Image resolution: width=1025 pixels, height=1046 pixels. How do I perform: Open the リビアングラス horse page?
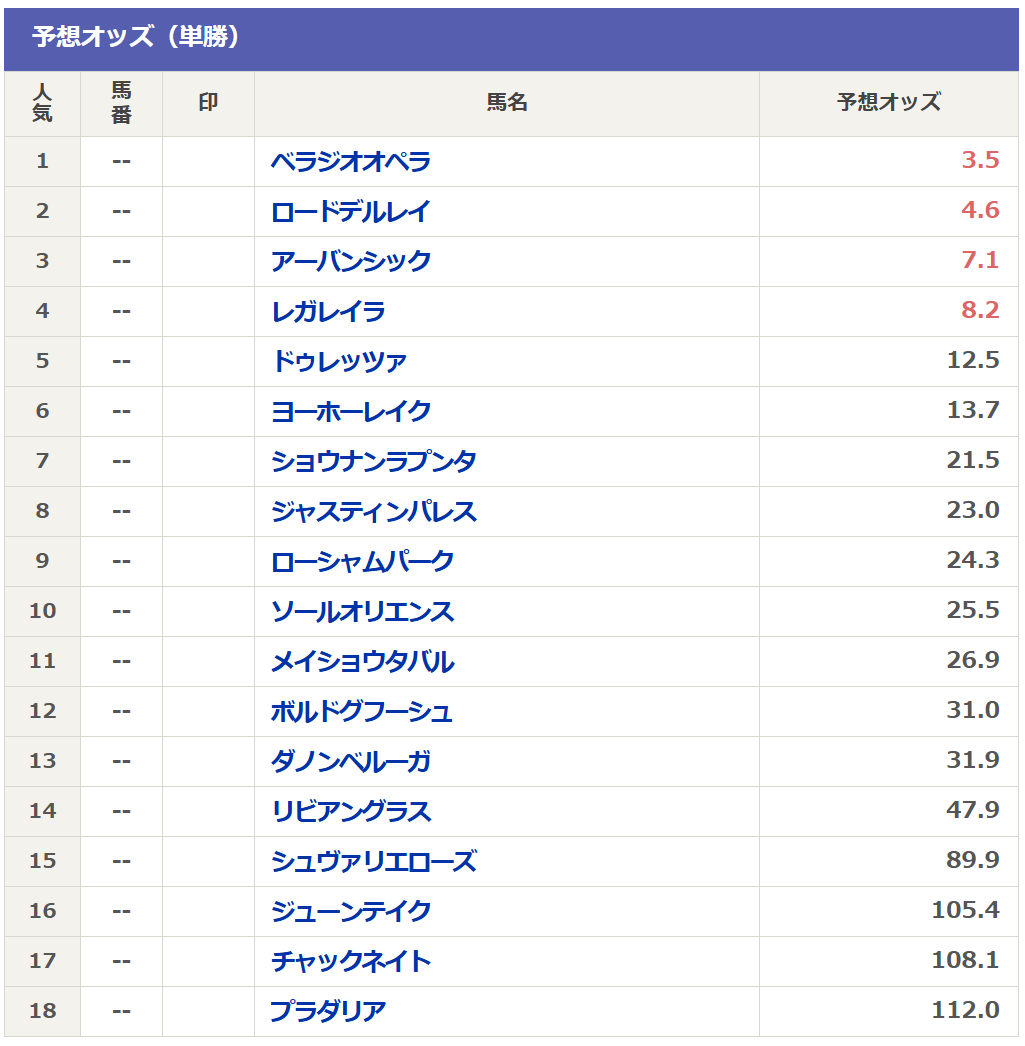[351, 813]
